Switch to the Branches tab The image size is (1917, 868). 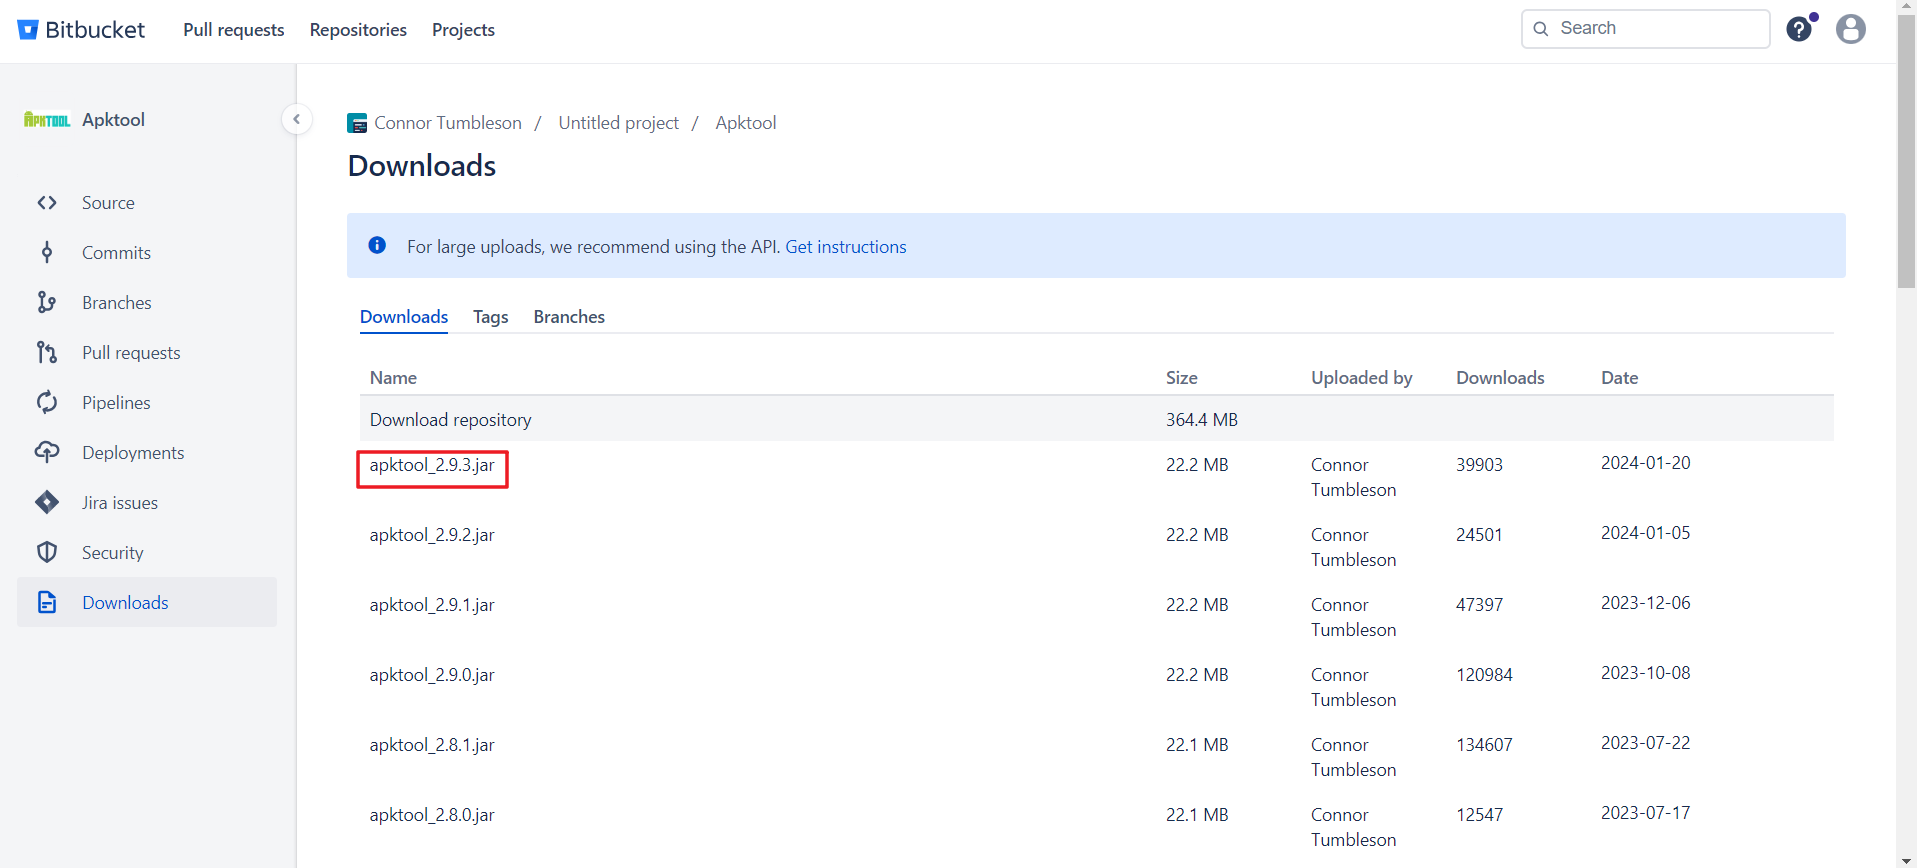[x=569, y=317]
